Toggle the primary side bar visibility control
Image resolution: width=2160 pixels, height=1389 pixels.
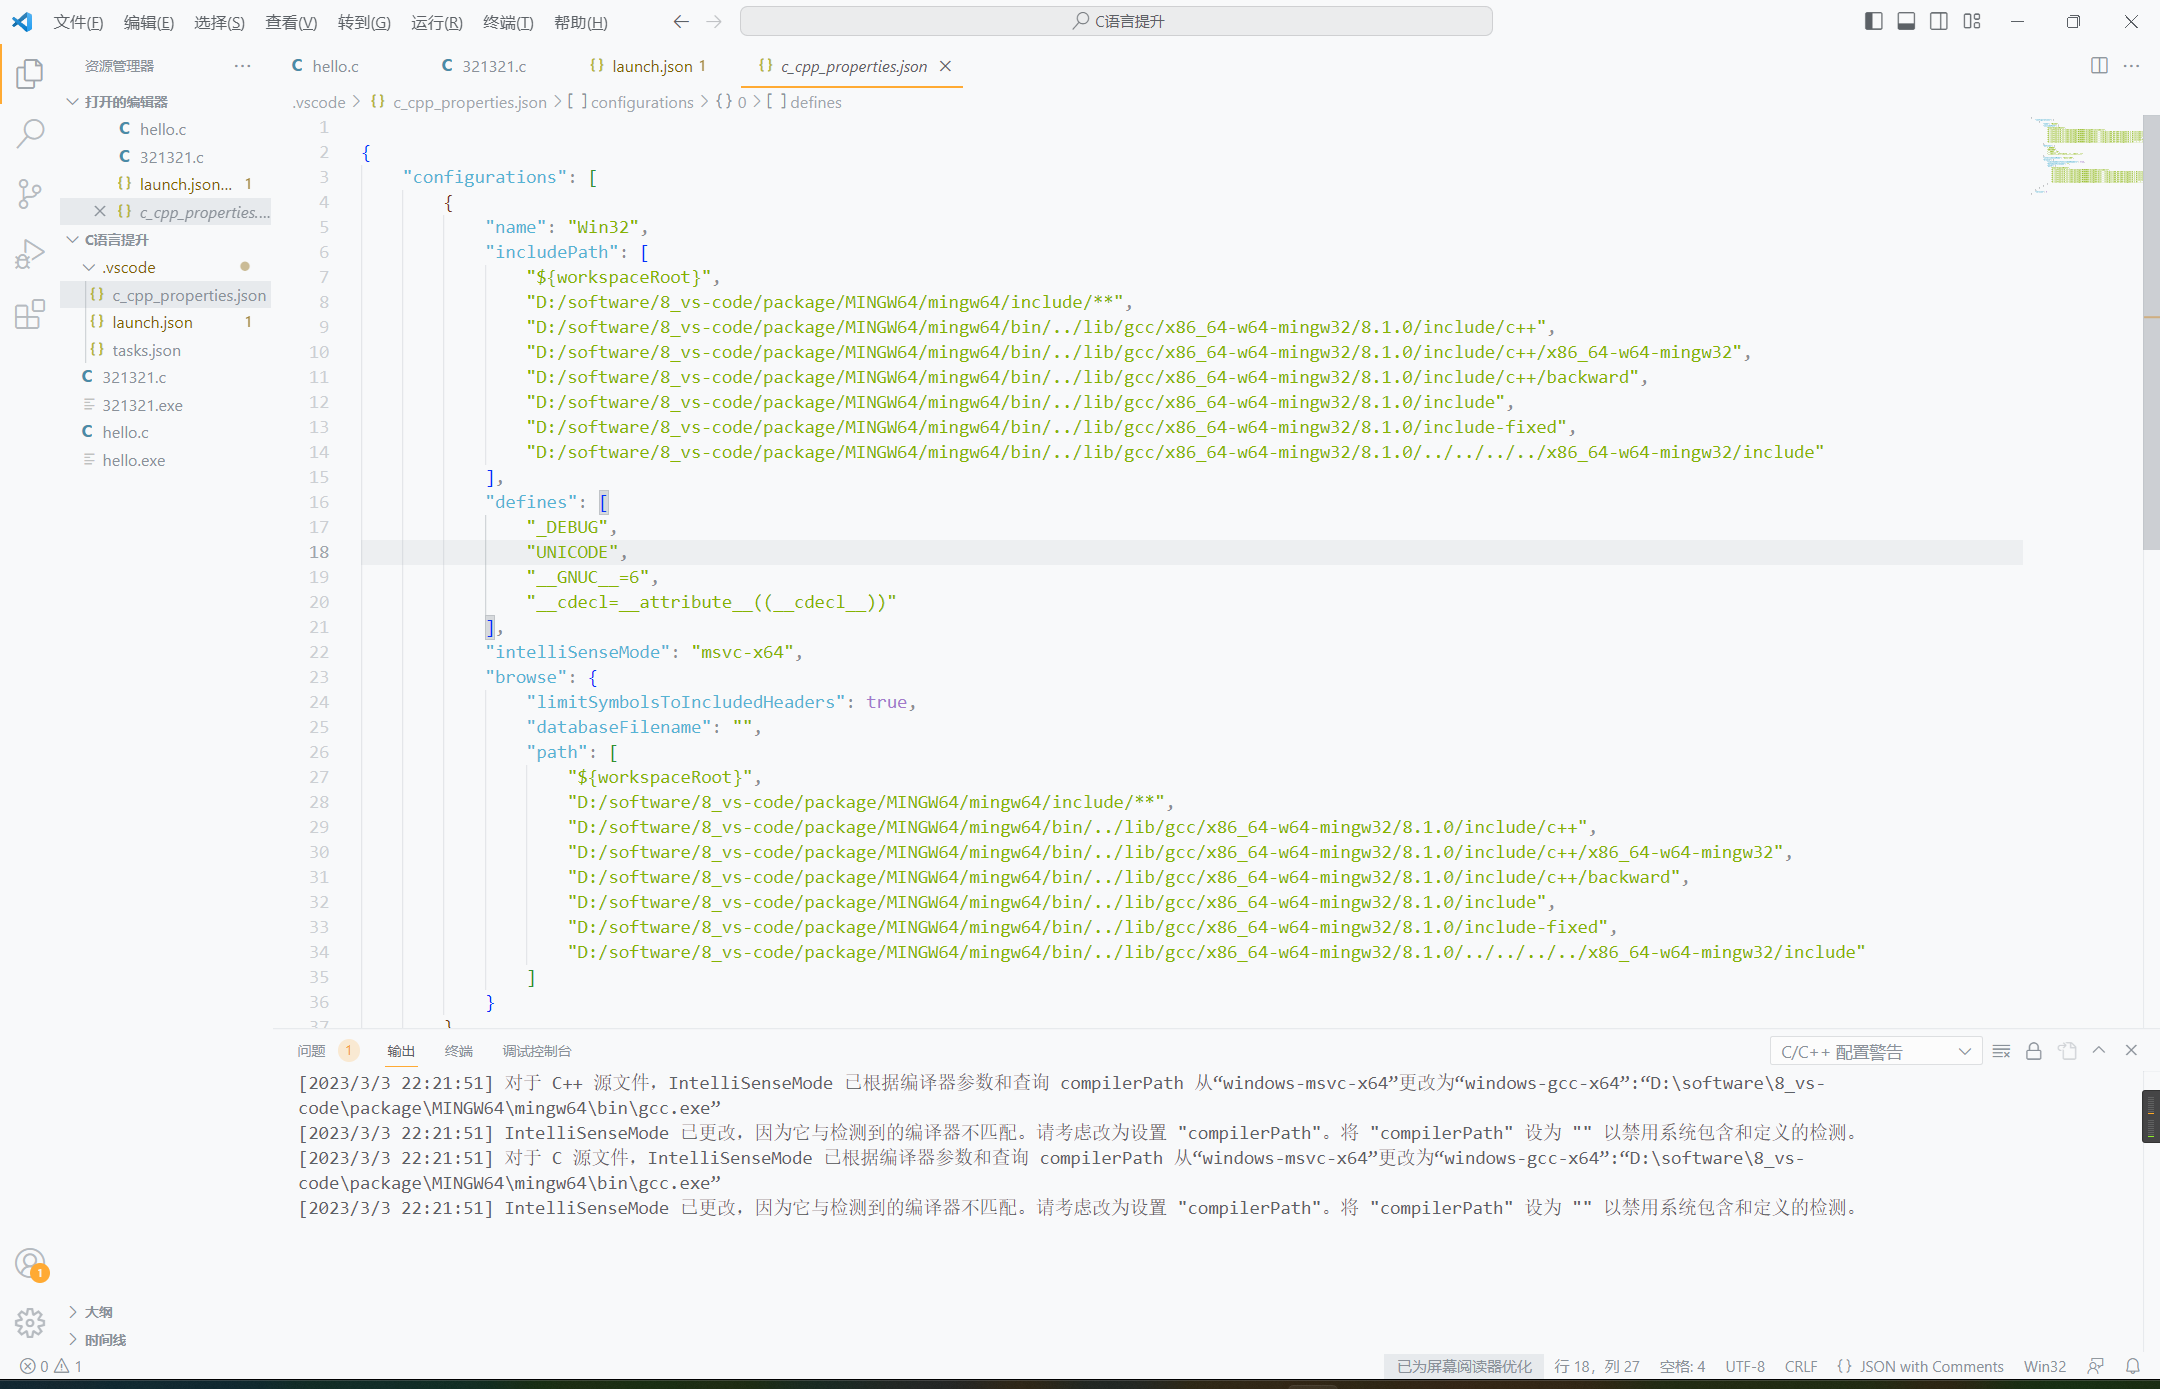click(x=1872, y=21)
